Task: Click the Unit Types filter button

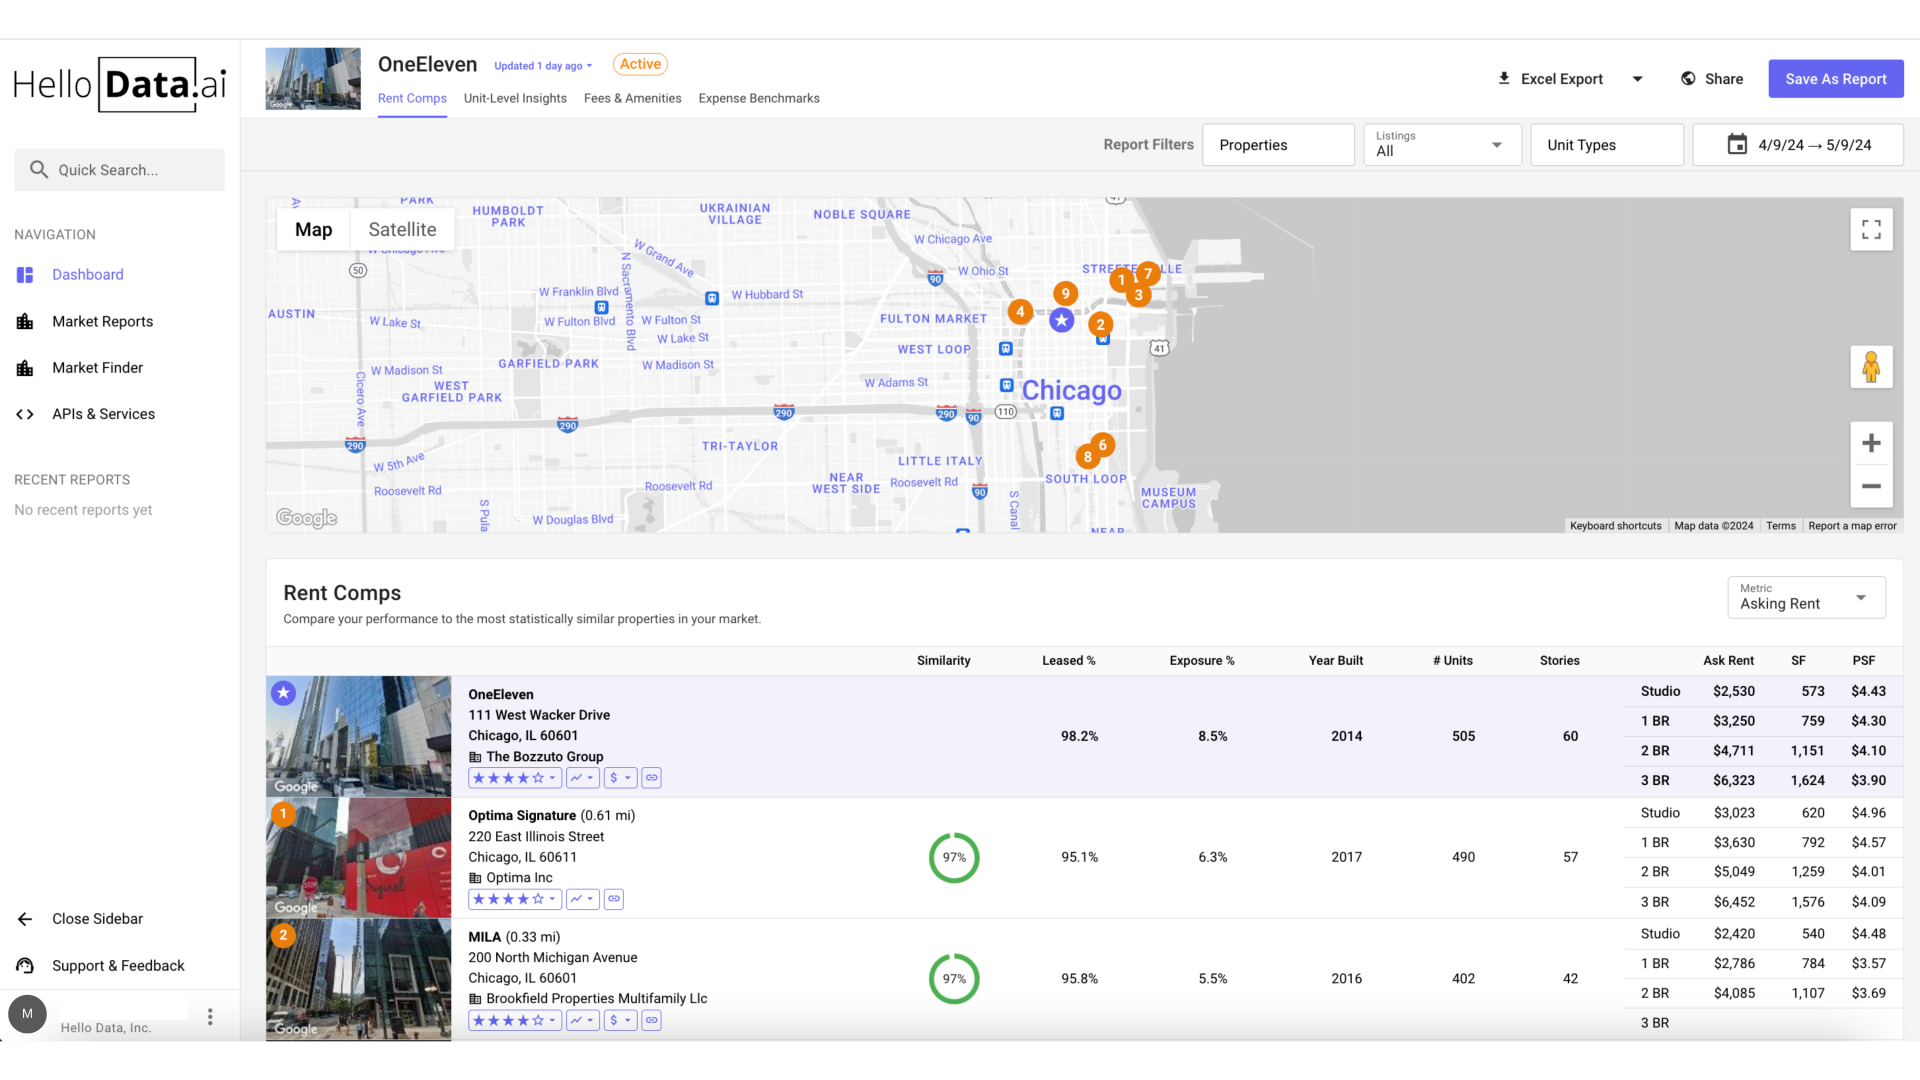Action: click(x=1607, y=145)
